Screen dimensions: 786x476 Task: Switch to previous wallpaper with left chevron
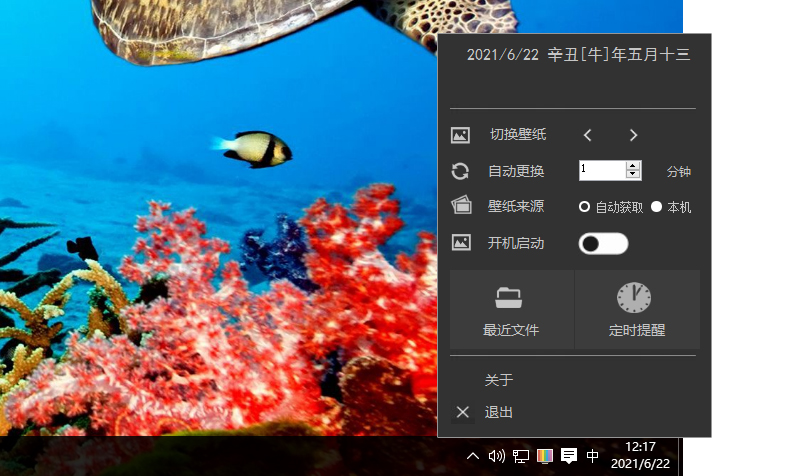pyautogui.click(x=587, y=135)
